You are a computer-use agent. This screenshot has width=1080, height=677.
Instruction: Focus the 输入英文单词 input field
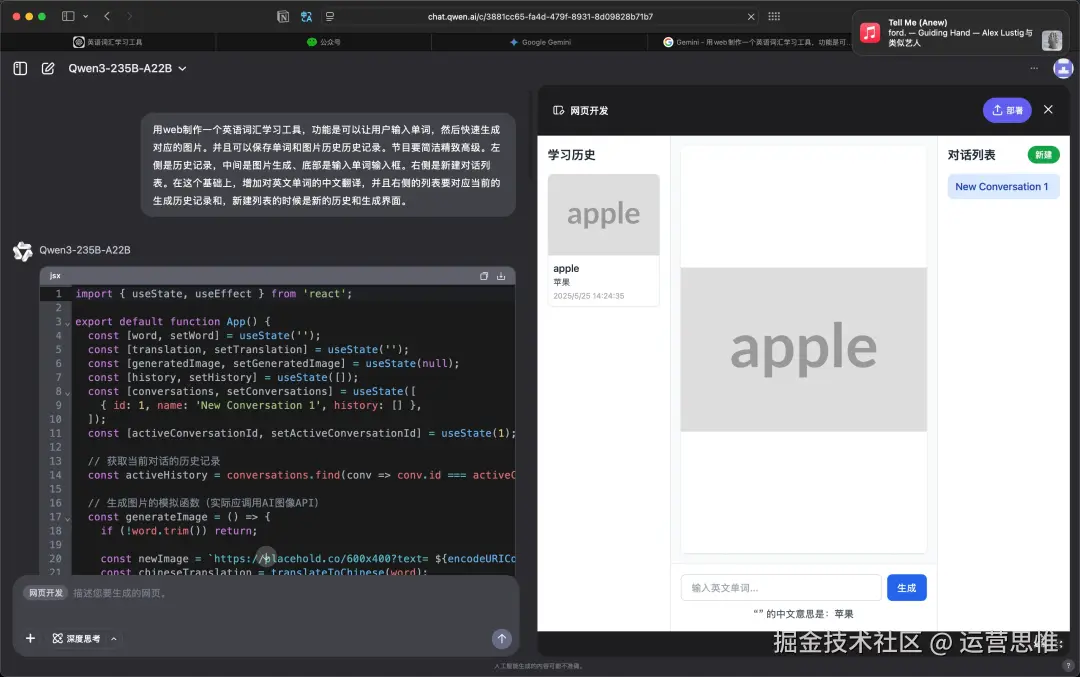pyautogui.click(x=781, y=587)
